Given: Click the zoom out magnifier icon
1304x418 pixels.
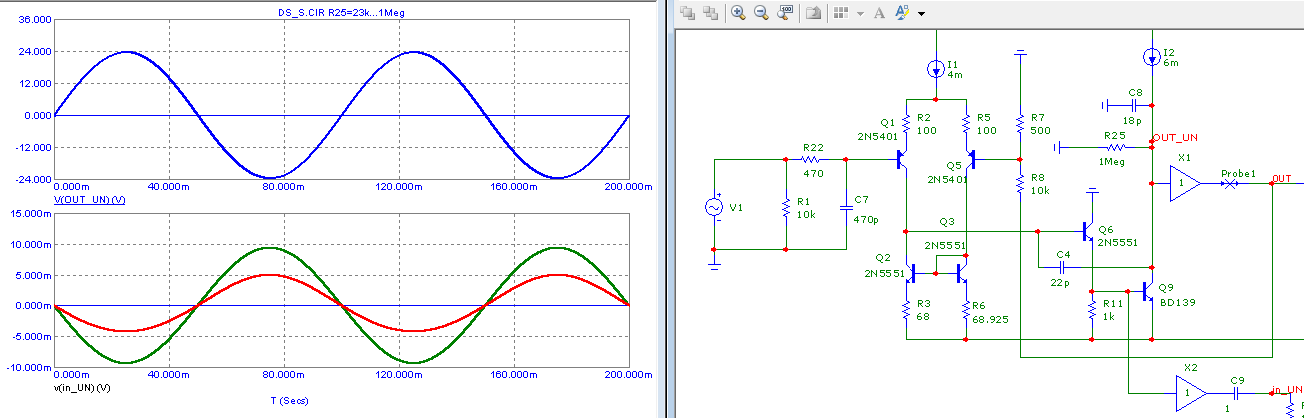Looking at the screenshot, I should [761, 13].
